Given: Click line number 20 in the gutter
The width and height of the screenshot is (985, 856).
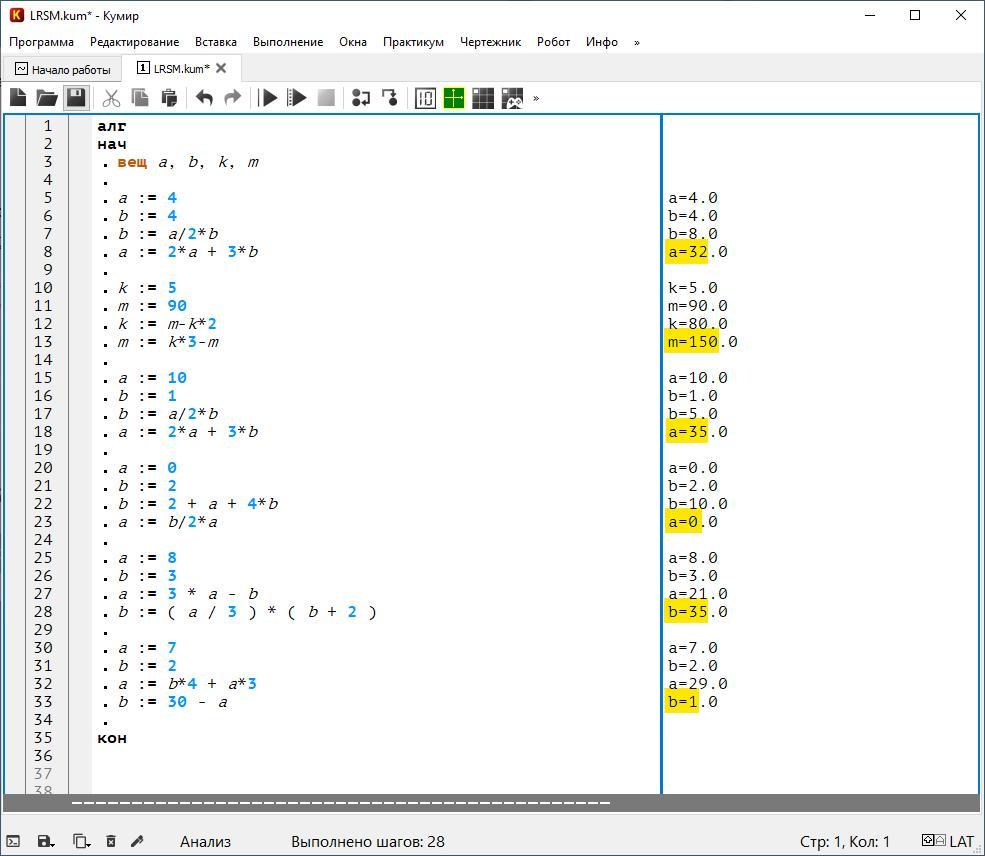Looking at the screenshot, I should (43, 469).
